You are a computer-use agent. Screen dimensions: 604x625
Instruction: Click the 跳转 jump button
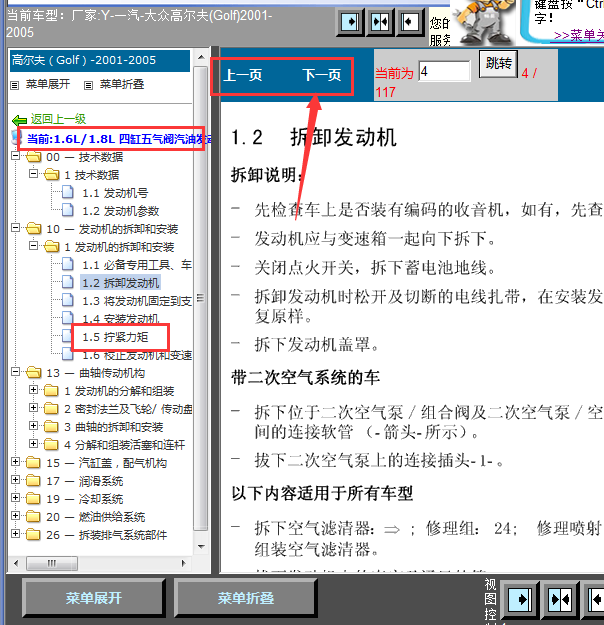coord(498,63)
